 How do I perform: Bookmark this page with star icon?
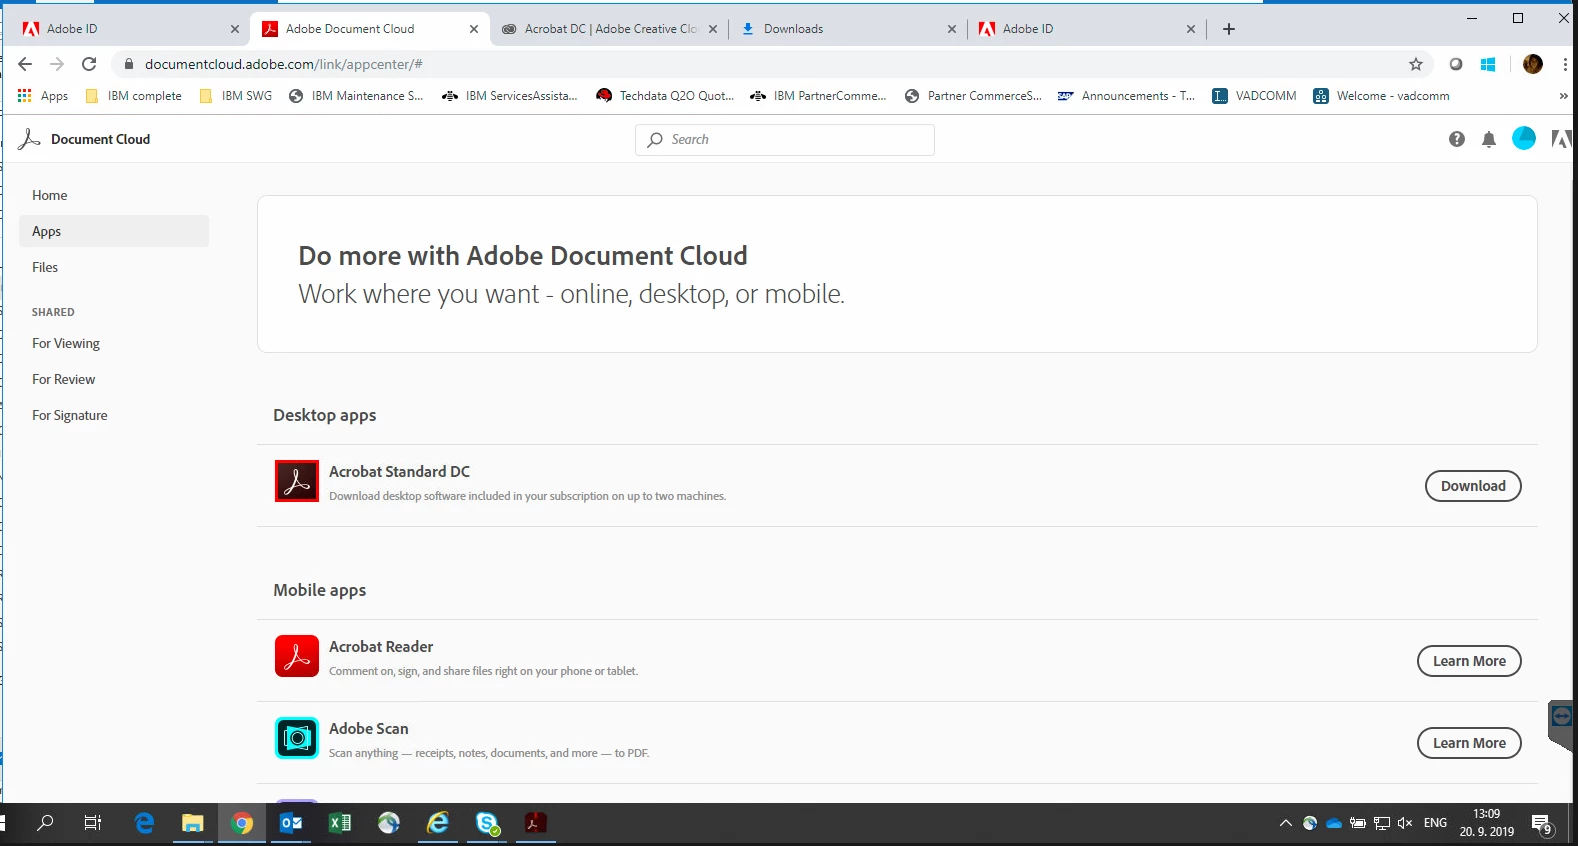pos(1416,64)
